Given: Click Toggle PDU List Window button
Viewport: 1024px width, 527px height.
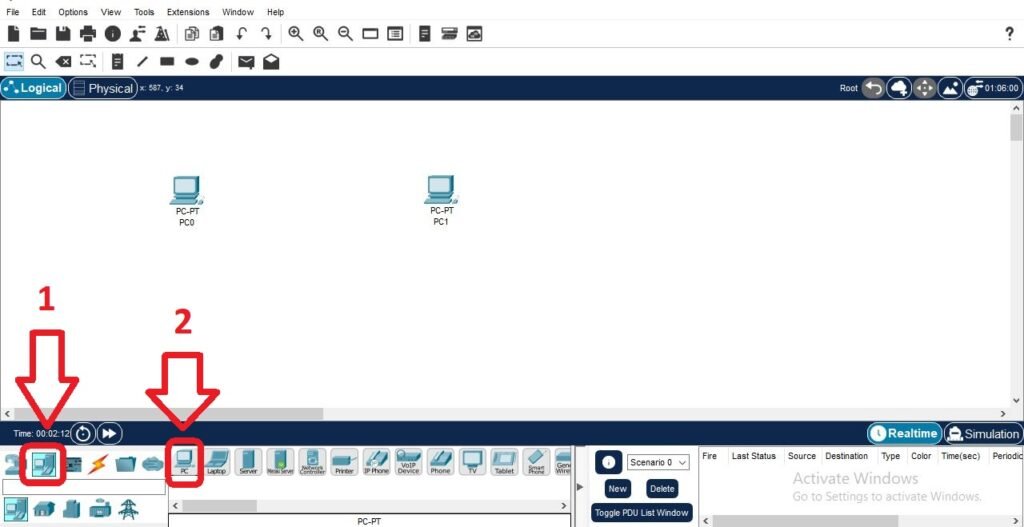Looking at the screenshot, I should 640,513.
